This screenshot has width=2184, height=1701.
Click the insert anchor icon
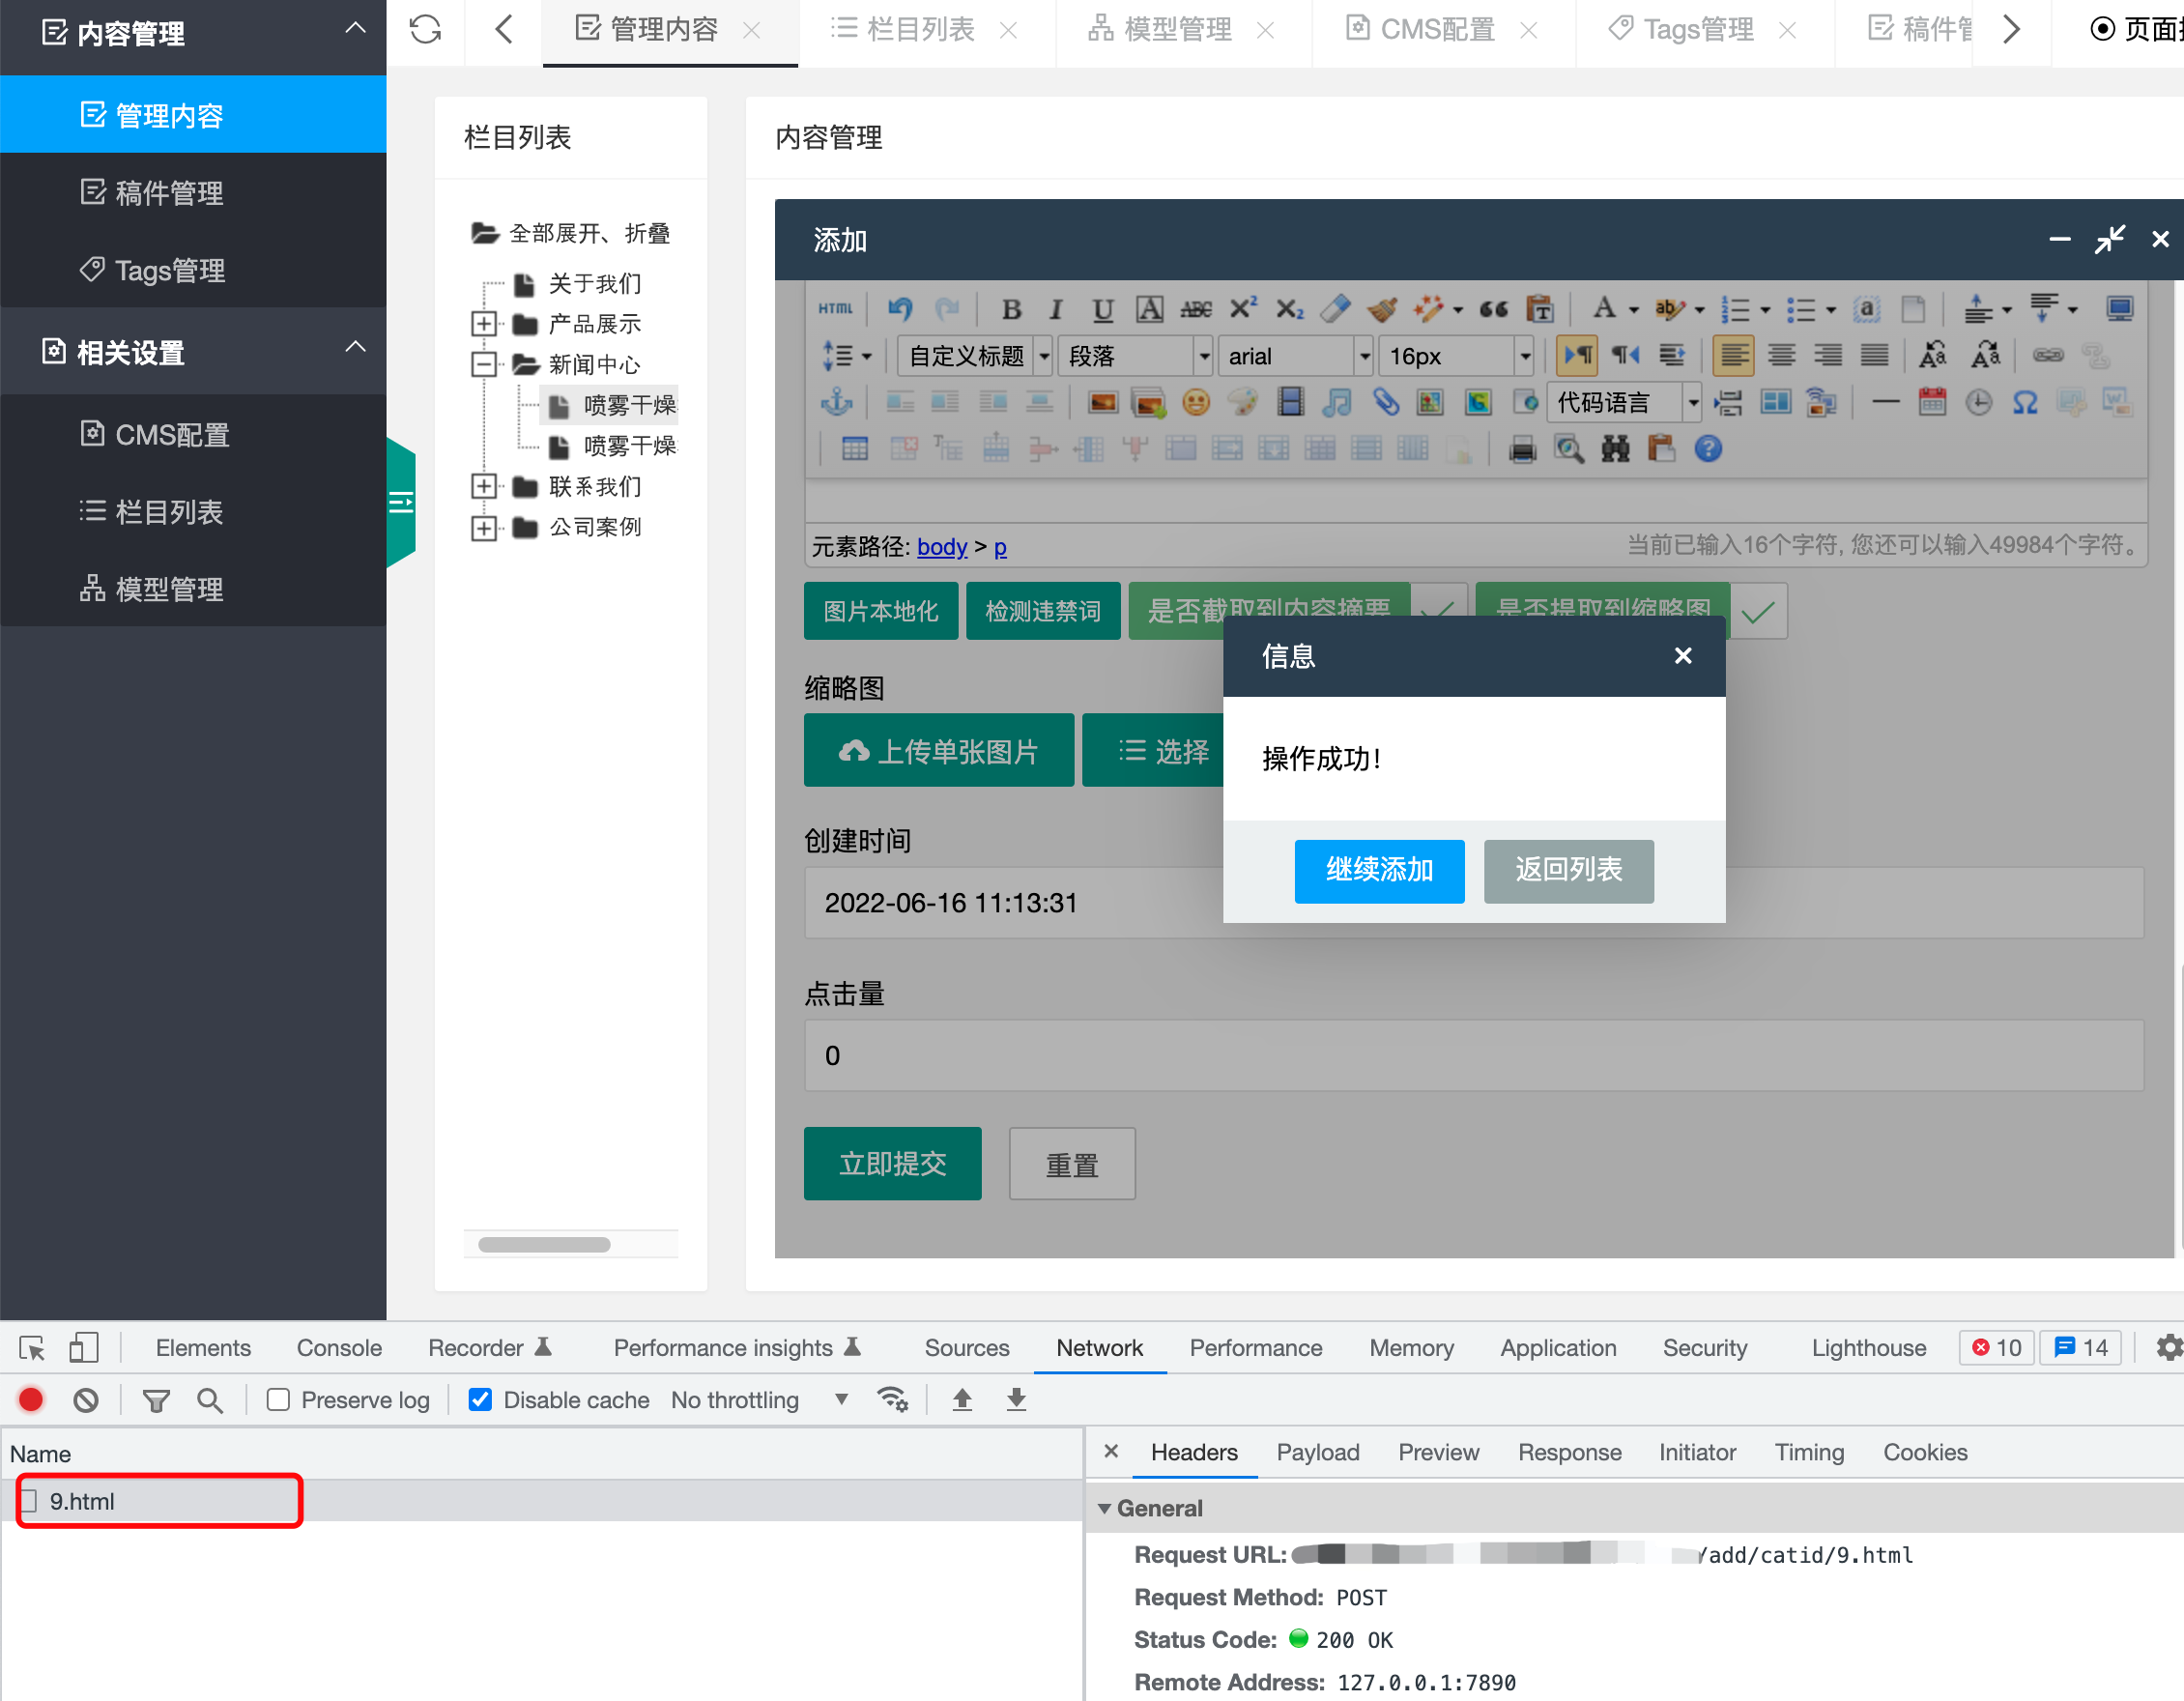836,402
